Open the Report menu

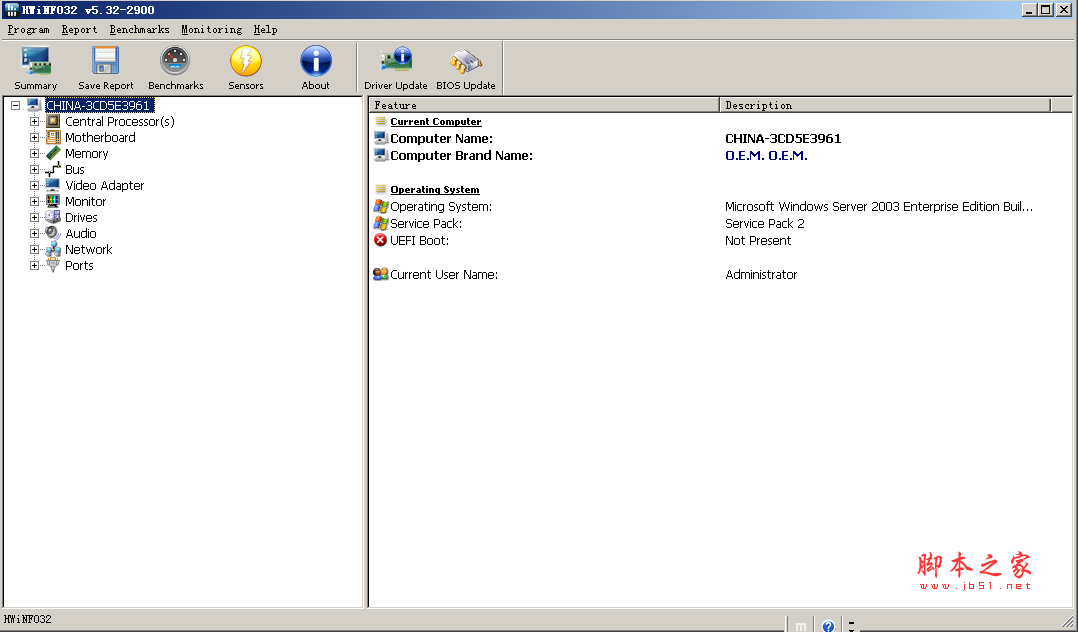pyautogui.click(x=79, y=30)
